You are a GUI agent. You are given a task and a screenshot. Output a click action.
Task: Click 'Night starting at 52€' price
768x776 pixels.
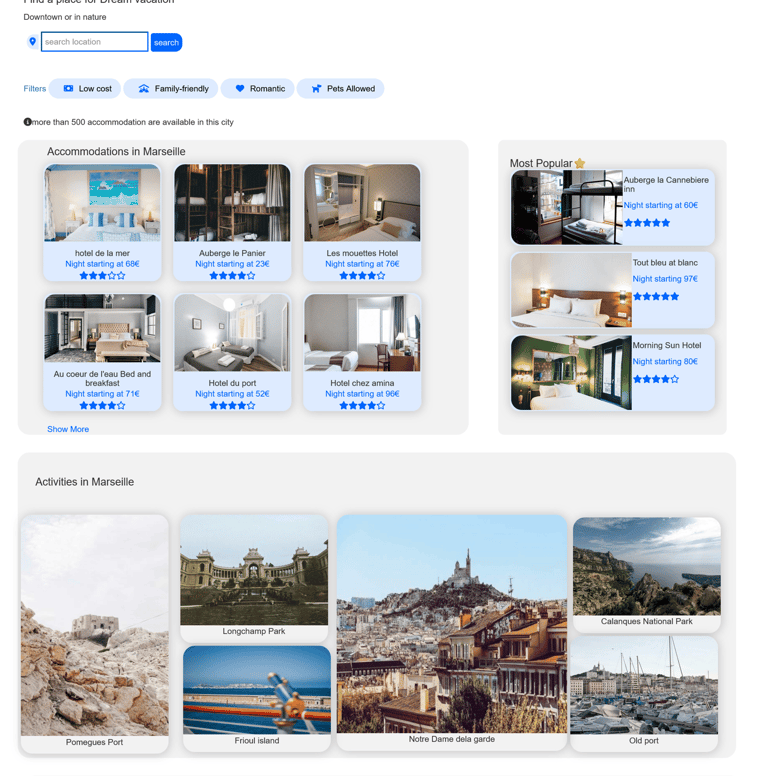click(x=232, y=393)
